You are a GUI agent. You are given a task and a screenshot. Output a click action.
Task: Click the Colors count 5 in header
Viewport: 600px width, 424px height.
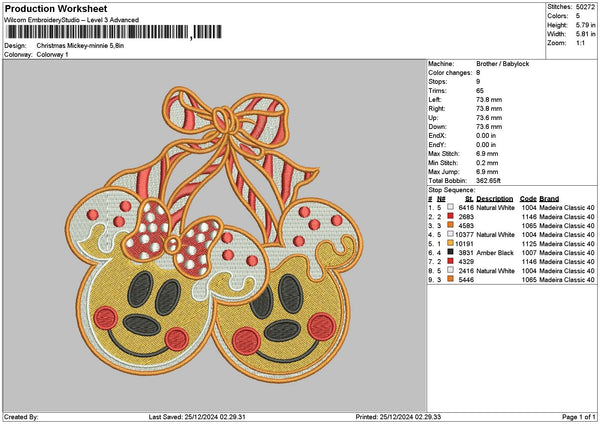tap(578, 16)
